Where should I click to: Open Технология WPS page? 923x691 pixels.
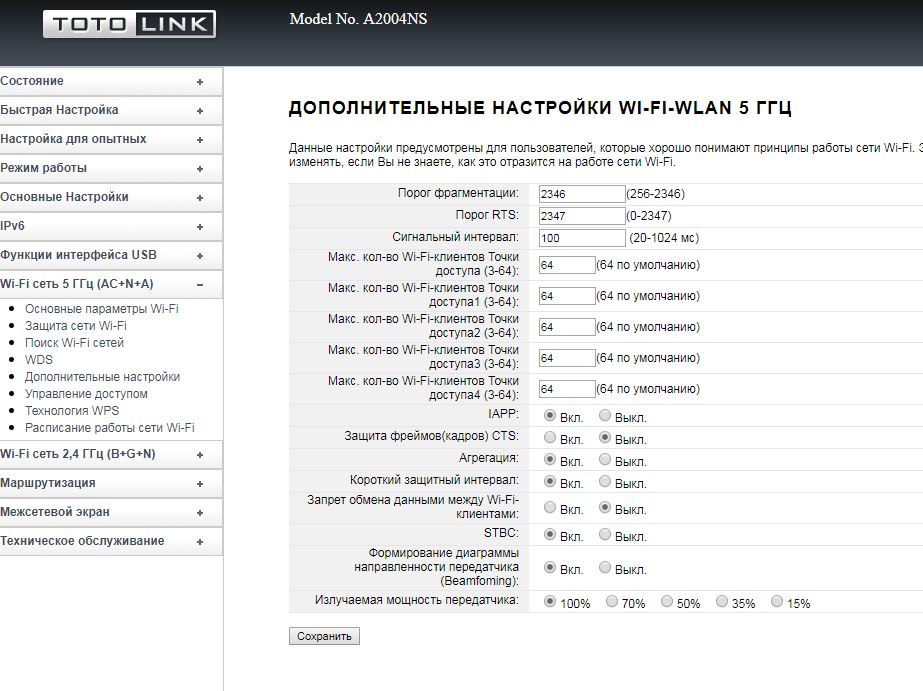[x=72, y=411]
